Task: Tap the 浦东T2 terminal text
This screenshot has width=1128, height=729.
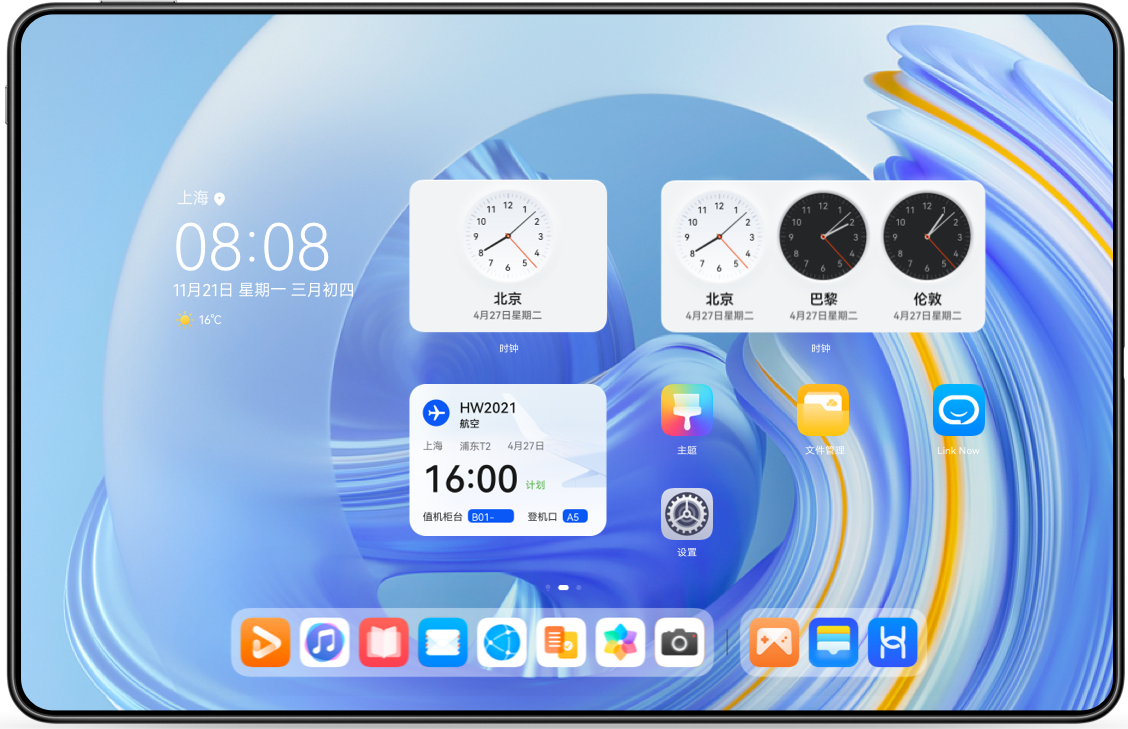Action: 475,446
